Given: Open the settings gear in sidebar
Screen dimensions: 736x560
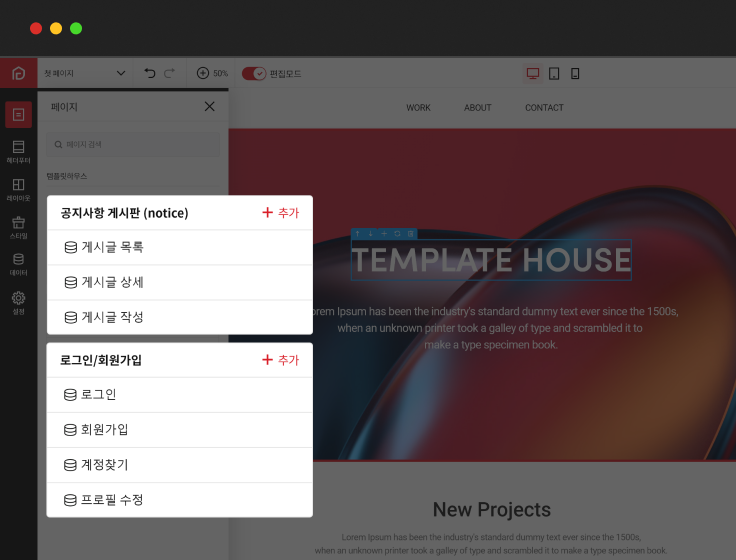Looking at the screenshot, I should click(x=18, y=302).
